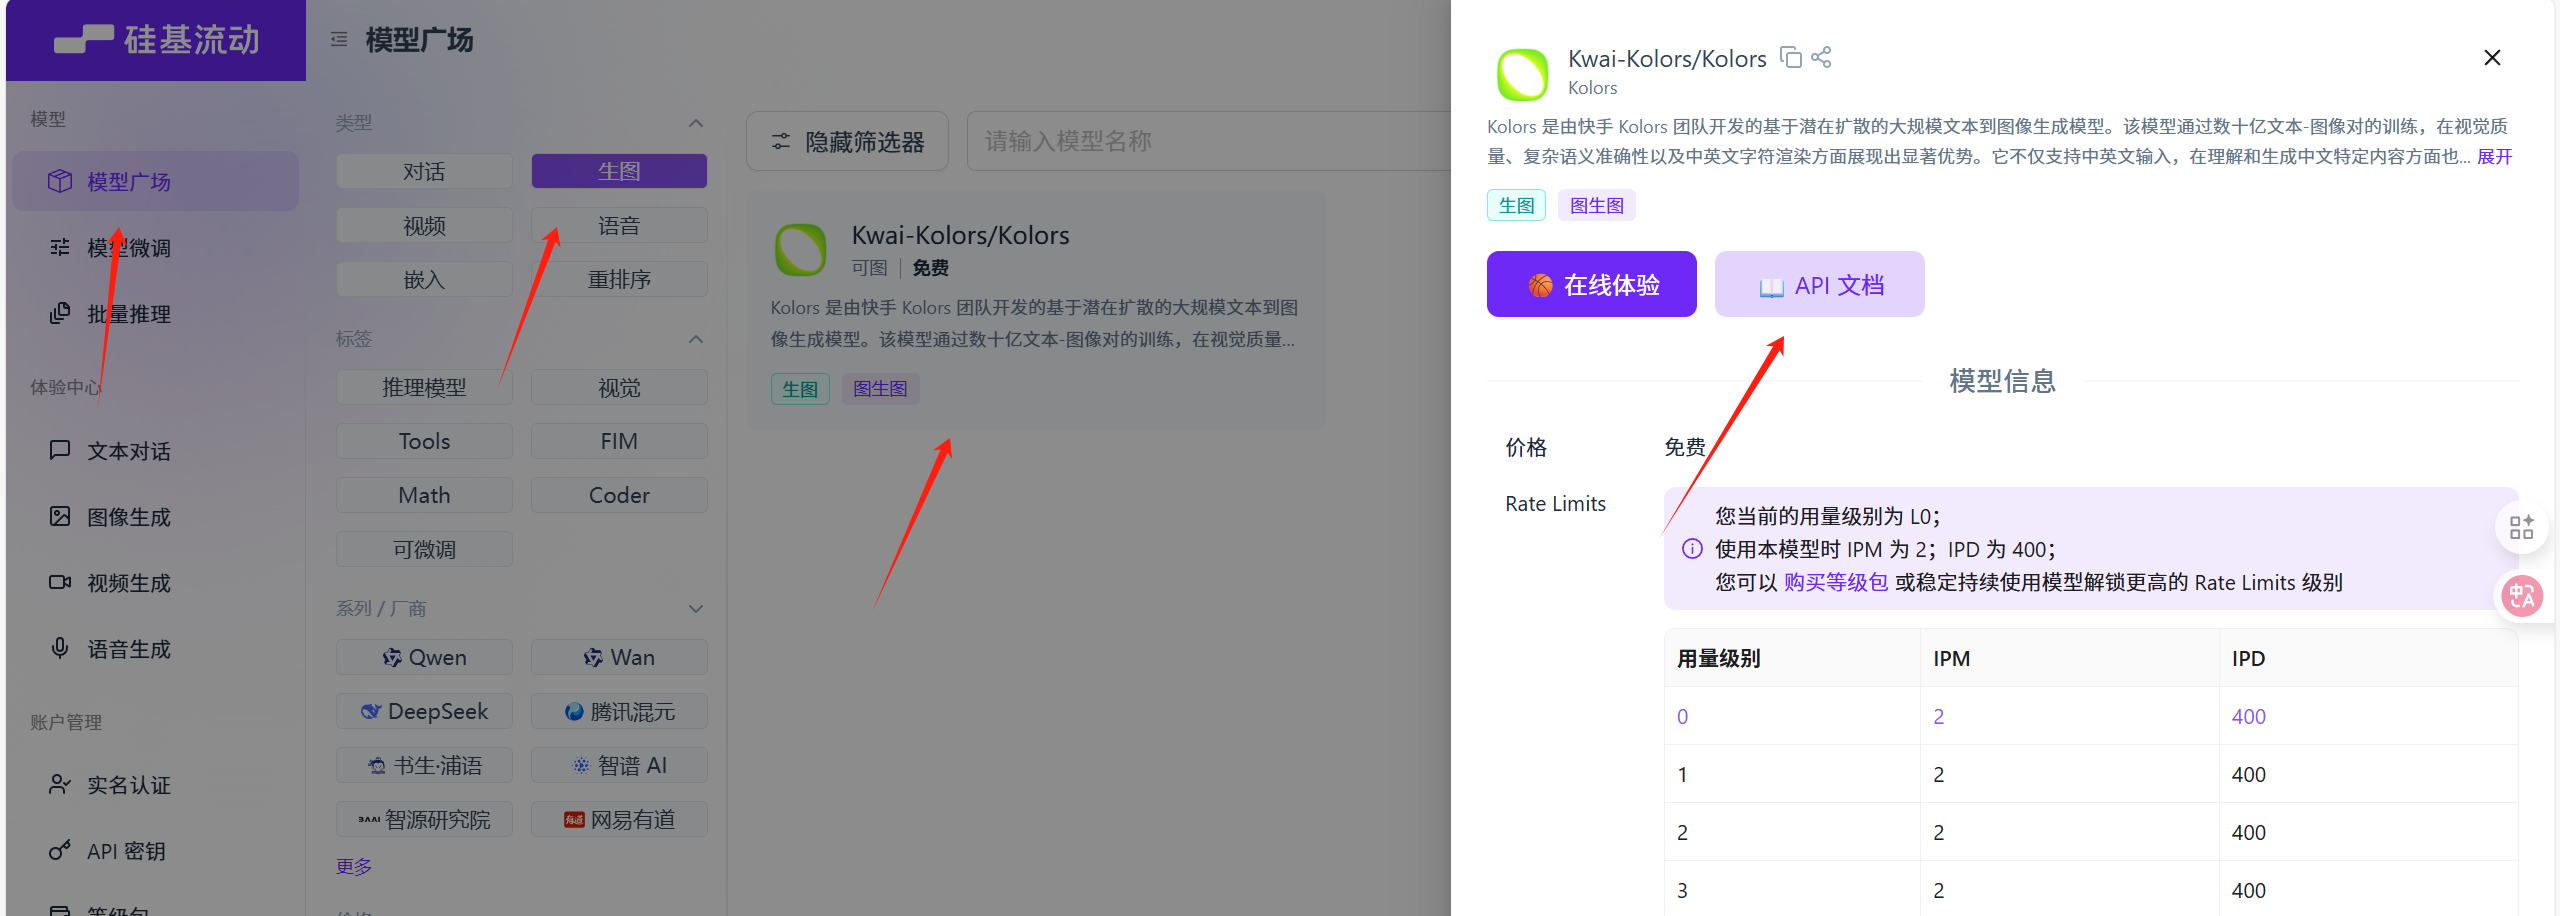Click the Kolors logo in detail panel
Screen dimensions: 2560x916
pos(1522,74)
